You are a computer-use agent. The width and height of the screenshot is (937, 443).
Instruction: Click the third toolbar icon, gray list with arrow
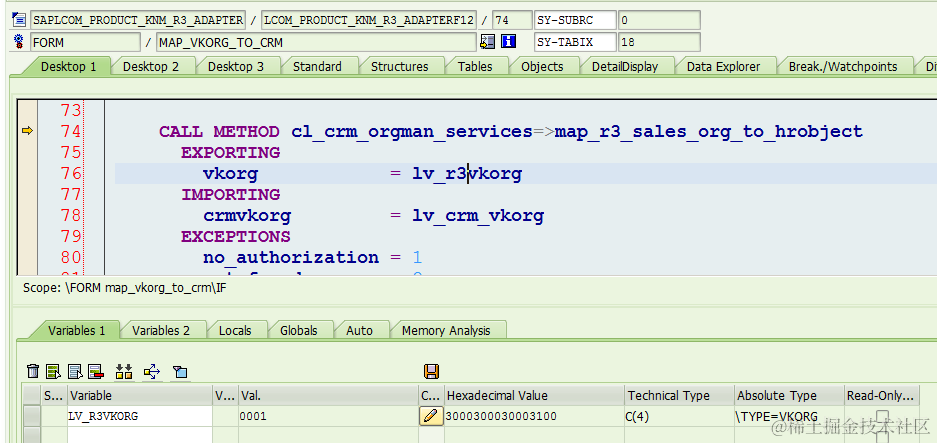75,371
